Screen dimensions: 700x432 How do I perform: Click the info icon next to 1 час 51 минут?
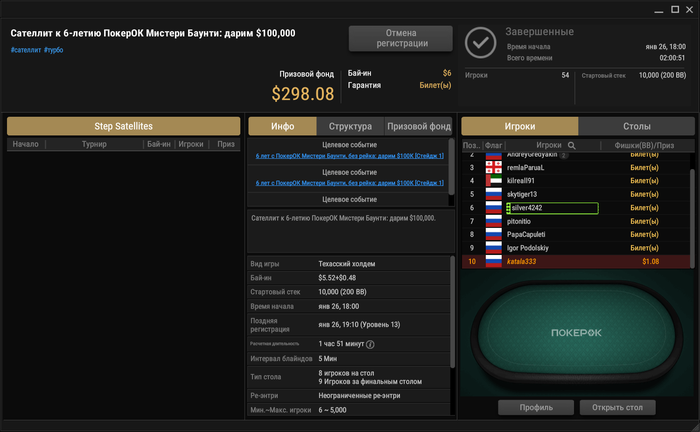(x=370, y=344)
